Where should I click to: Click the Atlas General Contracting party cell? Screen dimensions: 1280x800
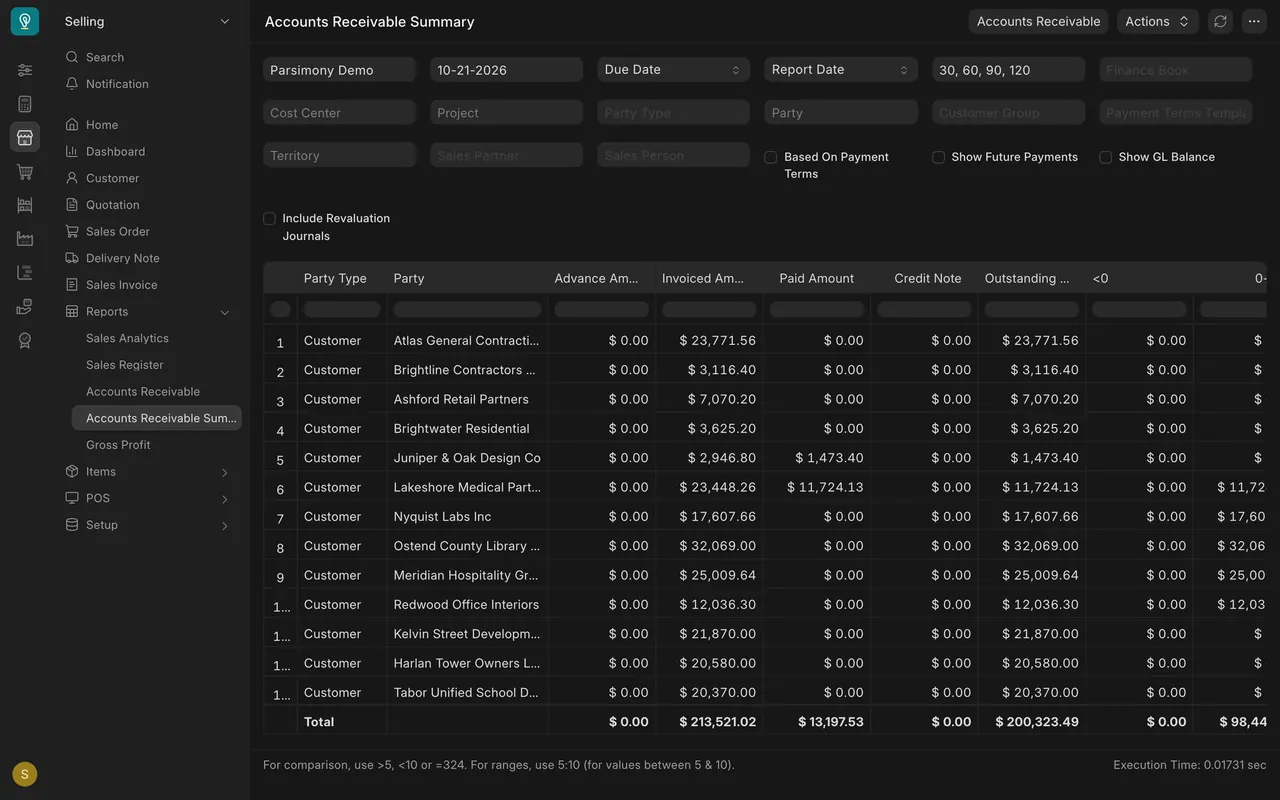tap(467, 340)
